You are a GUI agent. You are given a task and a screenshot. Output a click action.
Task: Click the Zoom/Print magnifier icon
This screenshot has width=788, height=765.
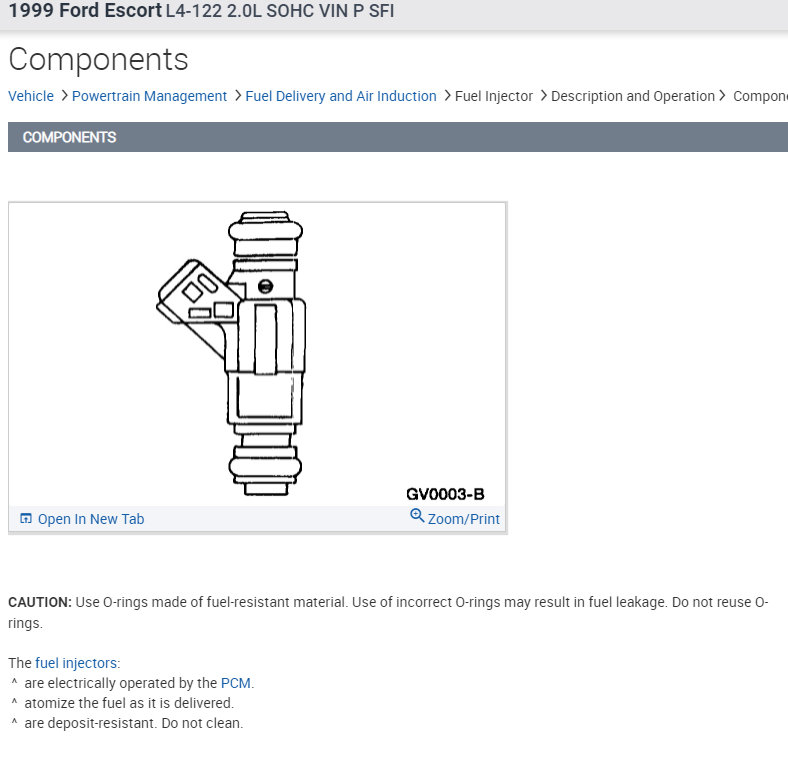417,516
